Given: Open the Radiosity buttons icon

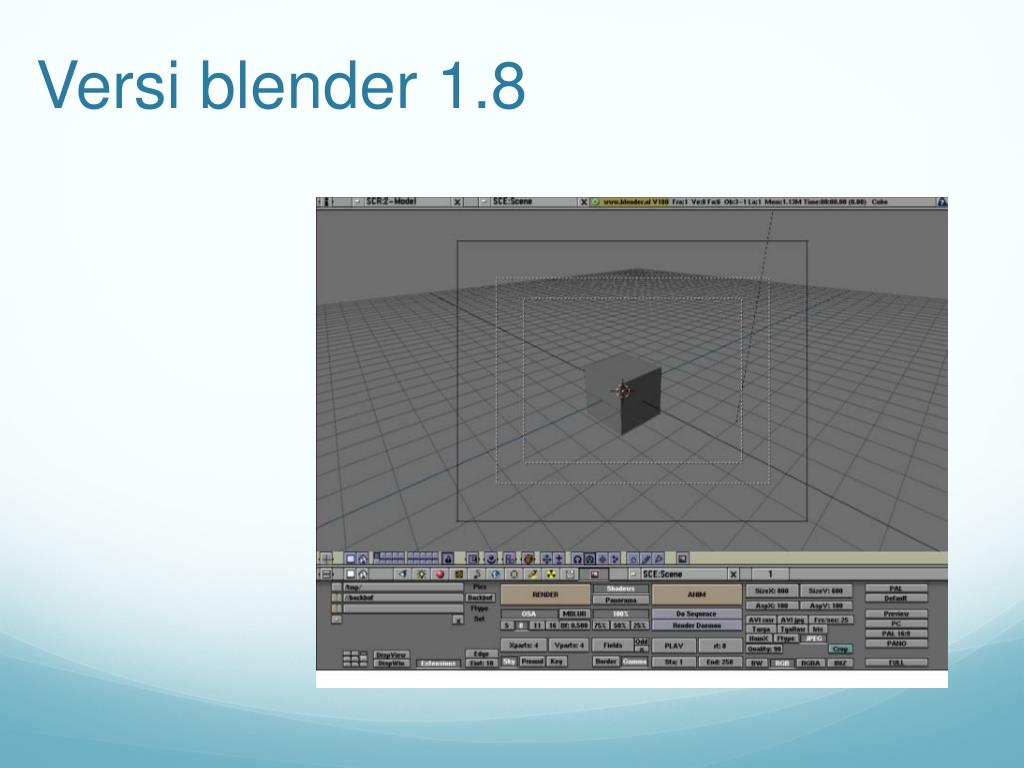Looking at the screenshot, I should click(551, 574).
